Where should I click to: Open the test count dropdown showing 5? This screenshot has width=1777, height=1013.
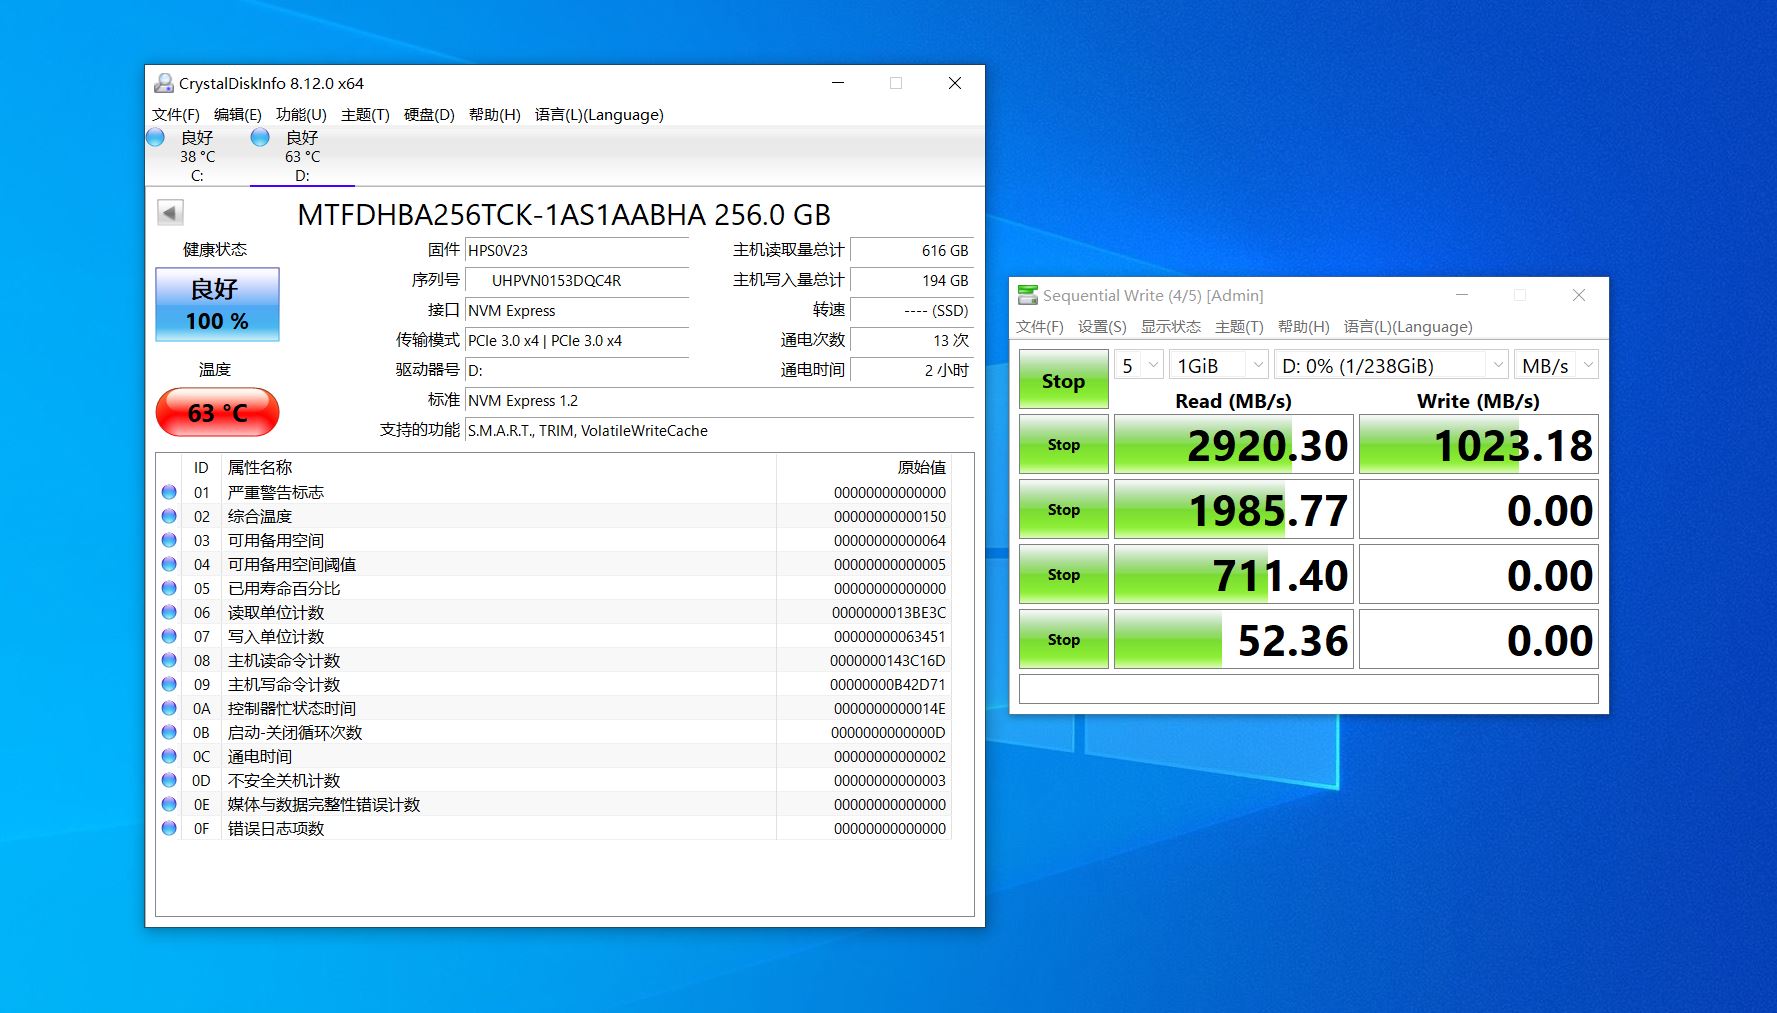(1140, 366)
